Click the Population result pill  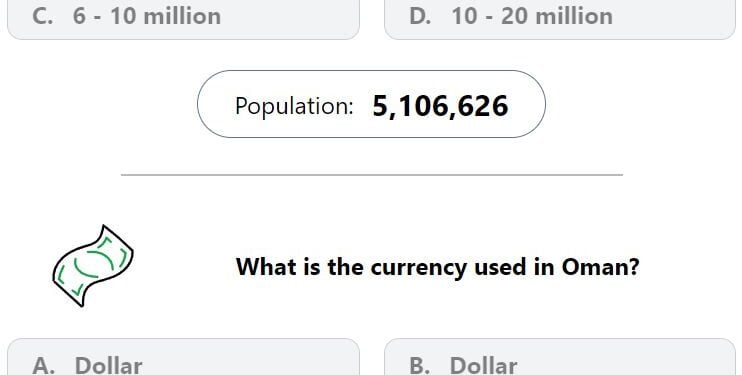click(x=371, y=104)
